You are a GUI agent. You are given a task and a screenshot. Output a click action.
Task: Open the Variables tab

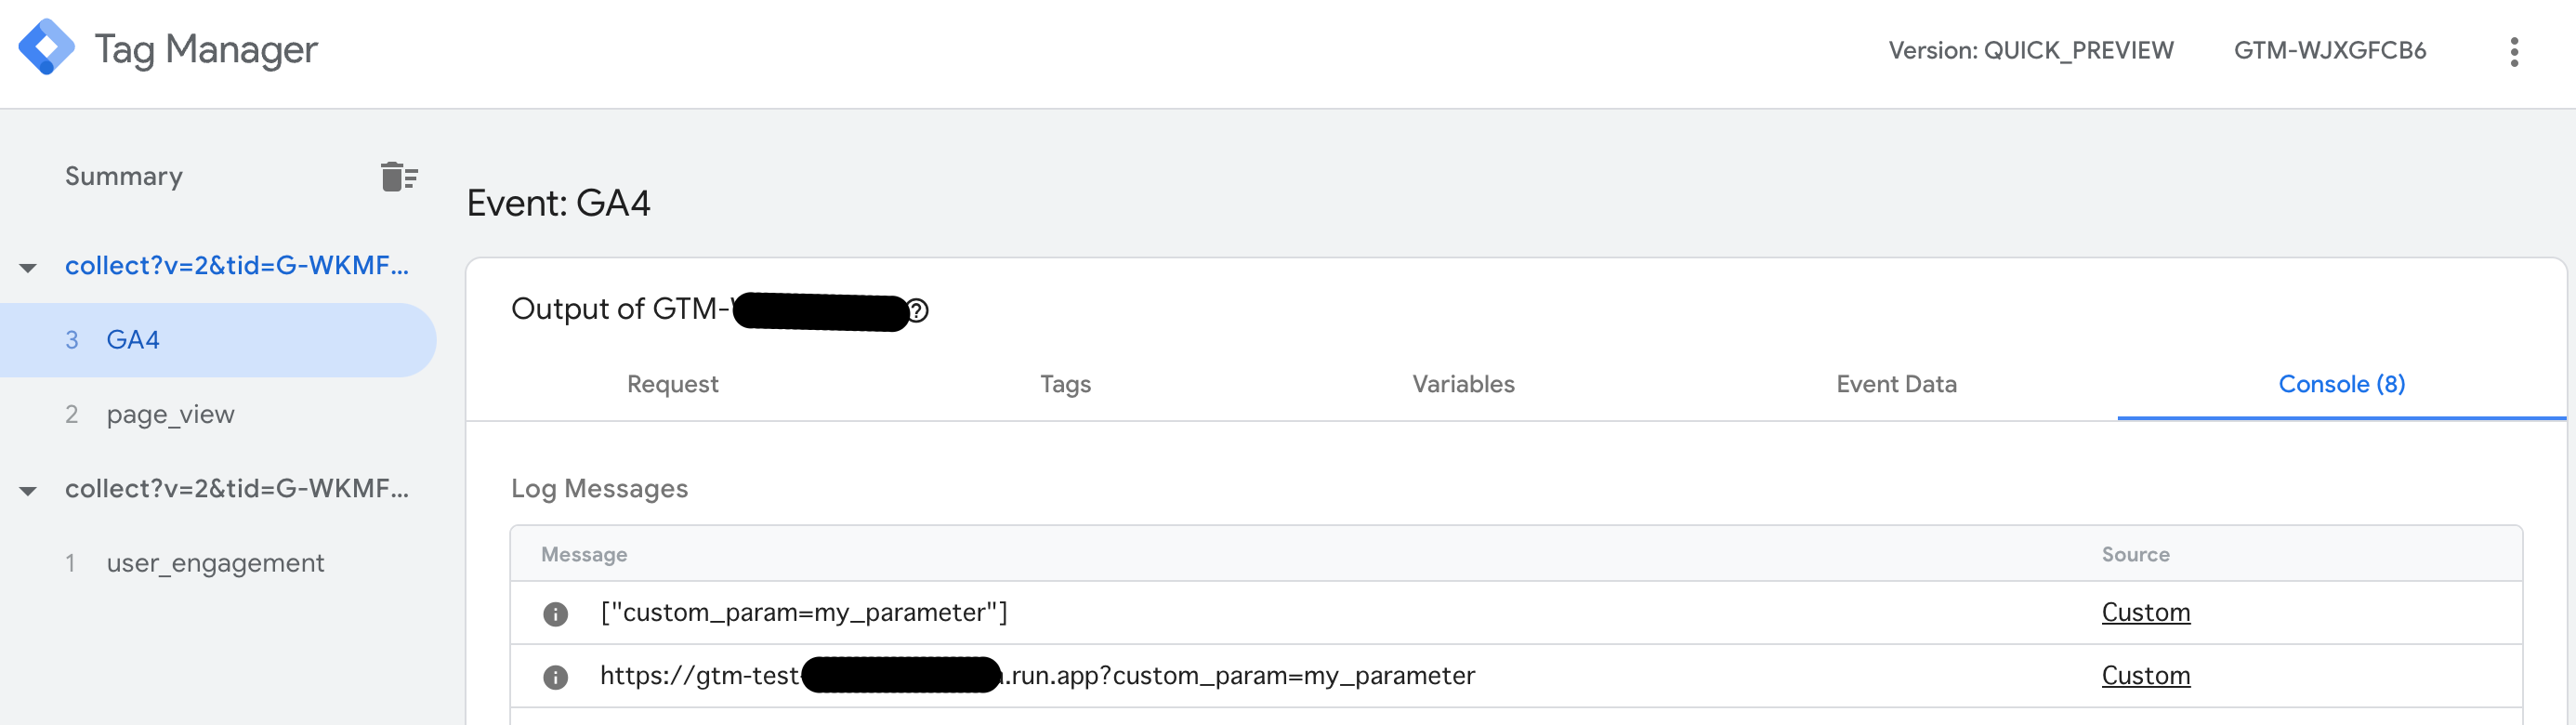1463,384
